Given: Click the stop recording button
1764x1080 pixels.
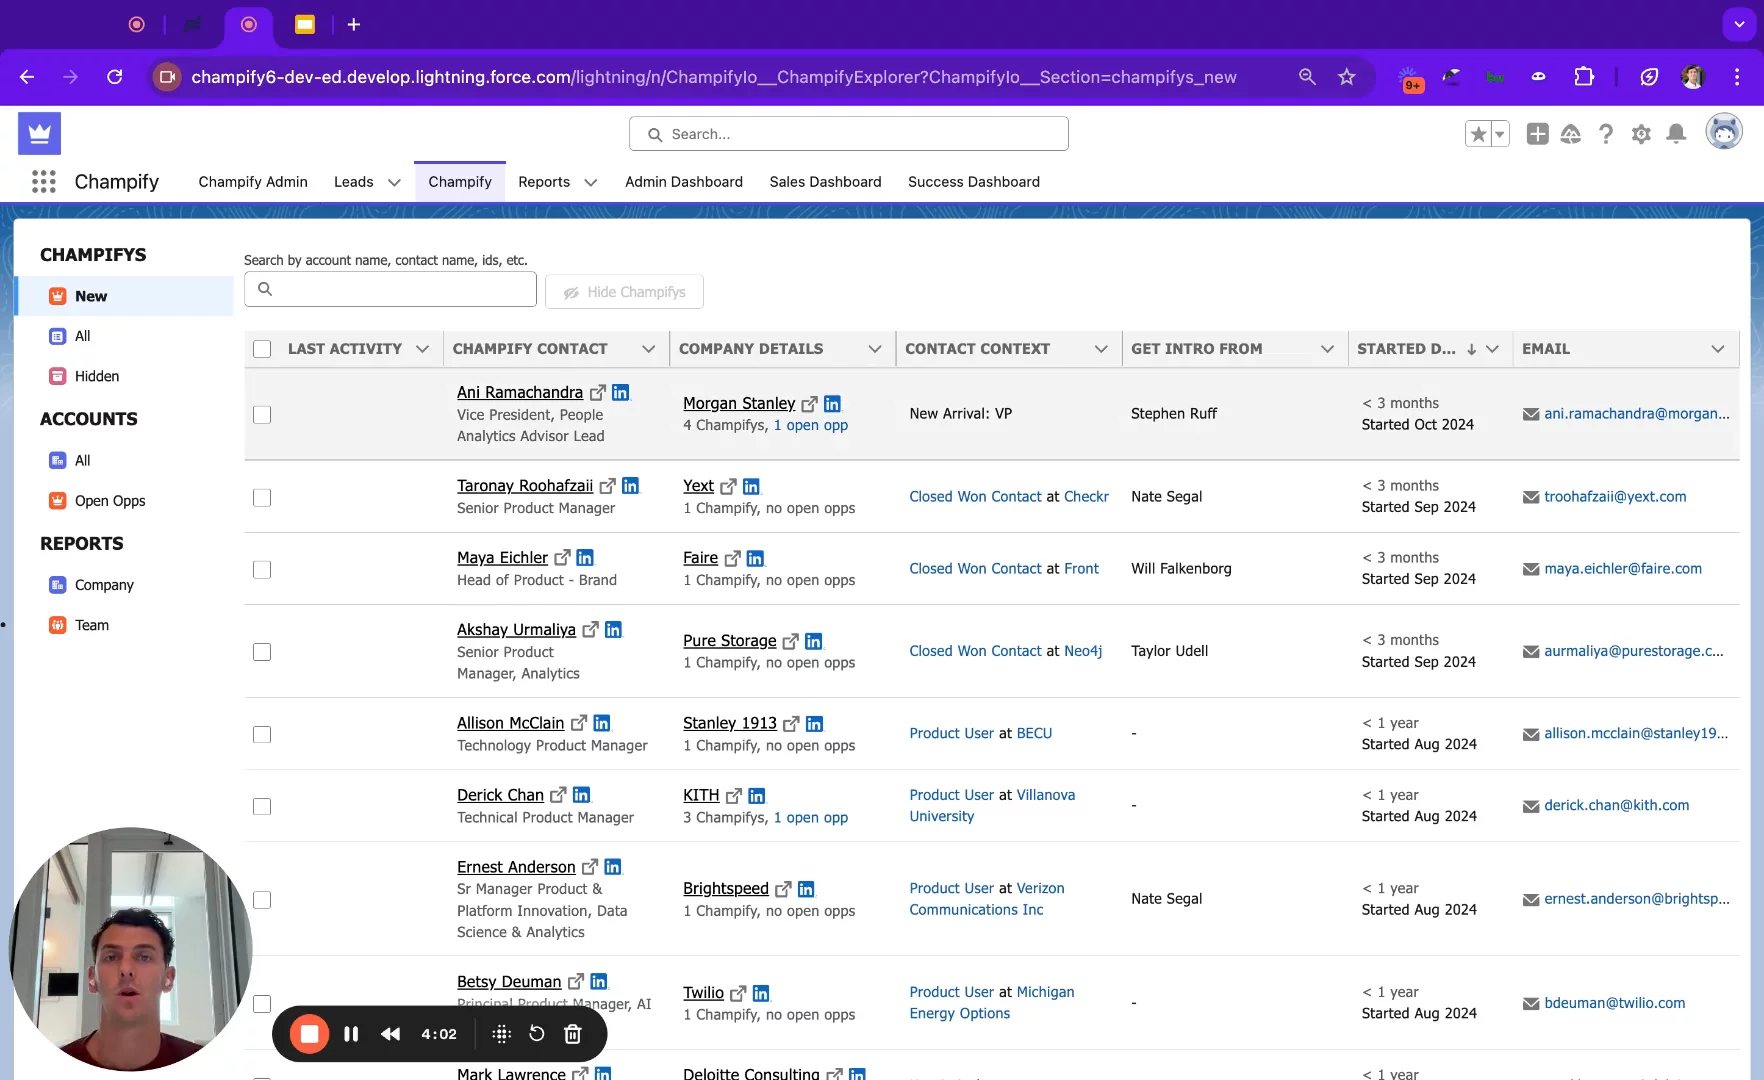Looking at the screenshot, I should coord(310,1034).
